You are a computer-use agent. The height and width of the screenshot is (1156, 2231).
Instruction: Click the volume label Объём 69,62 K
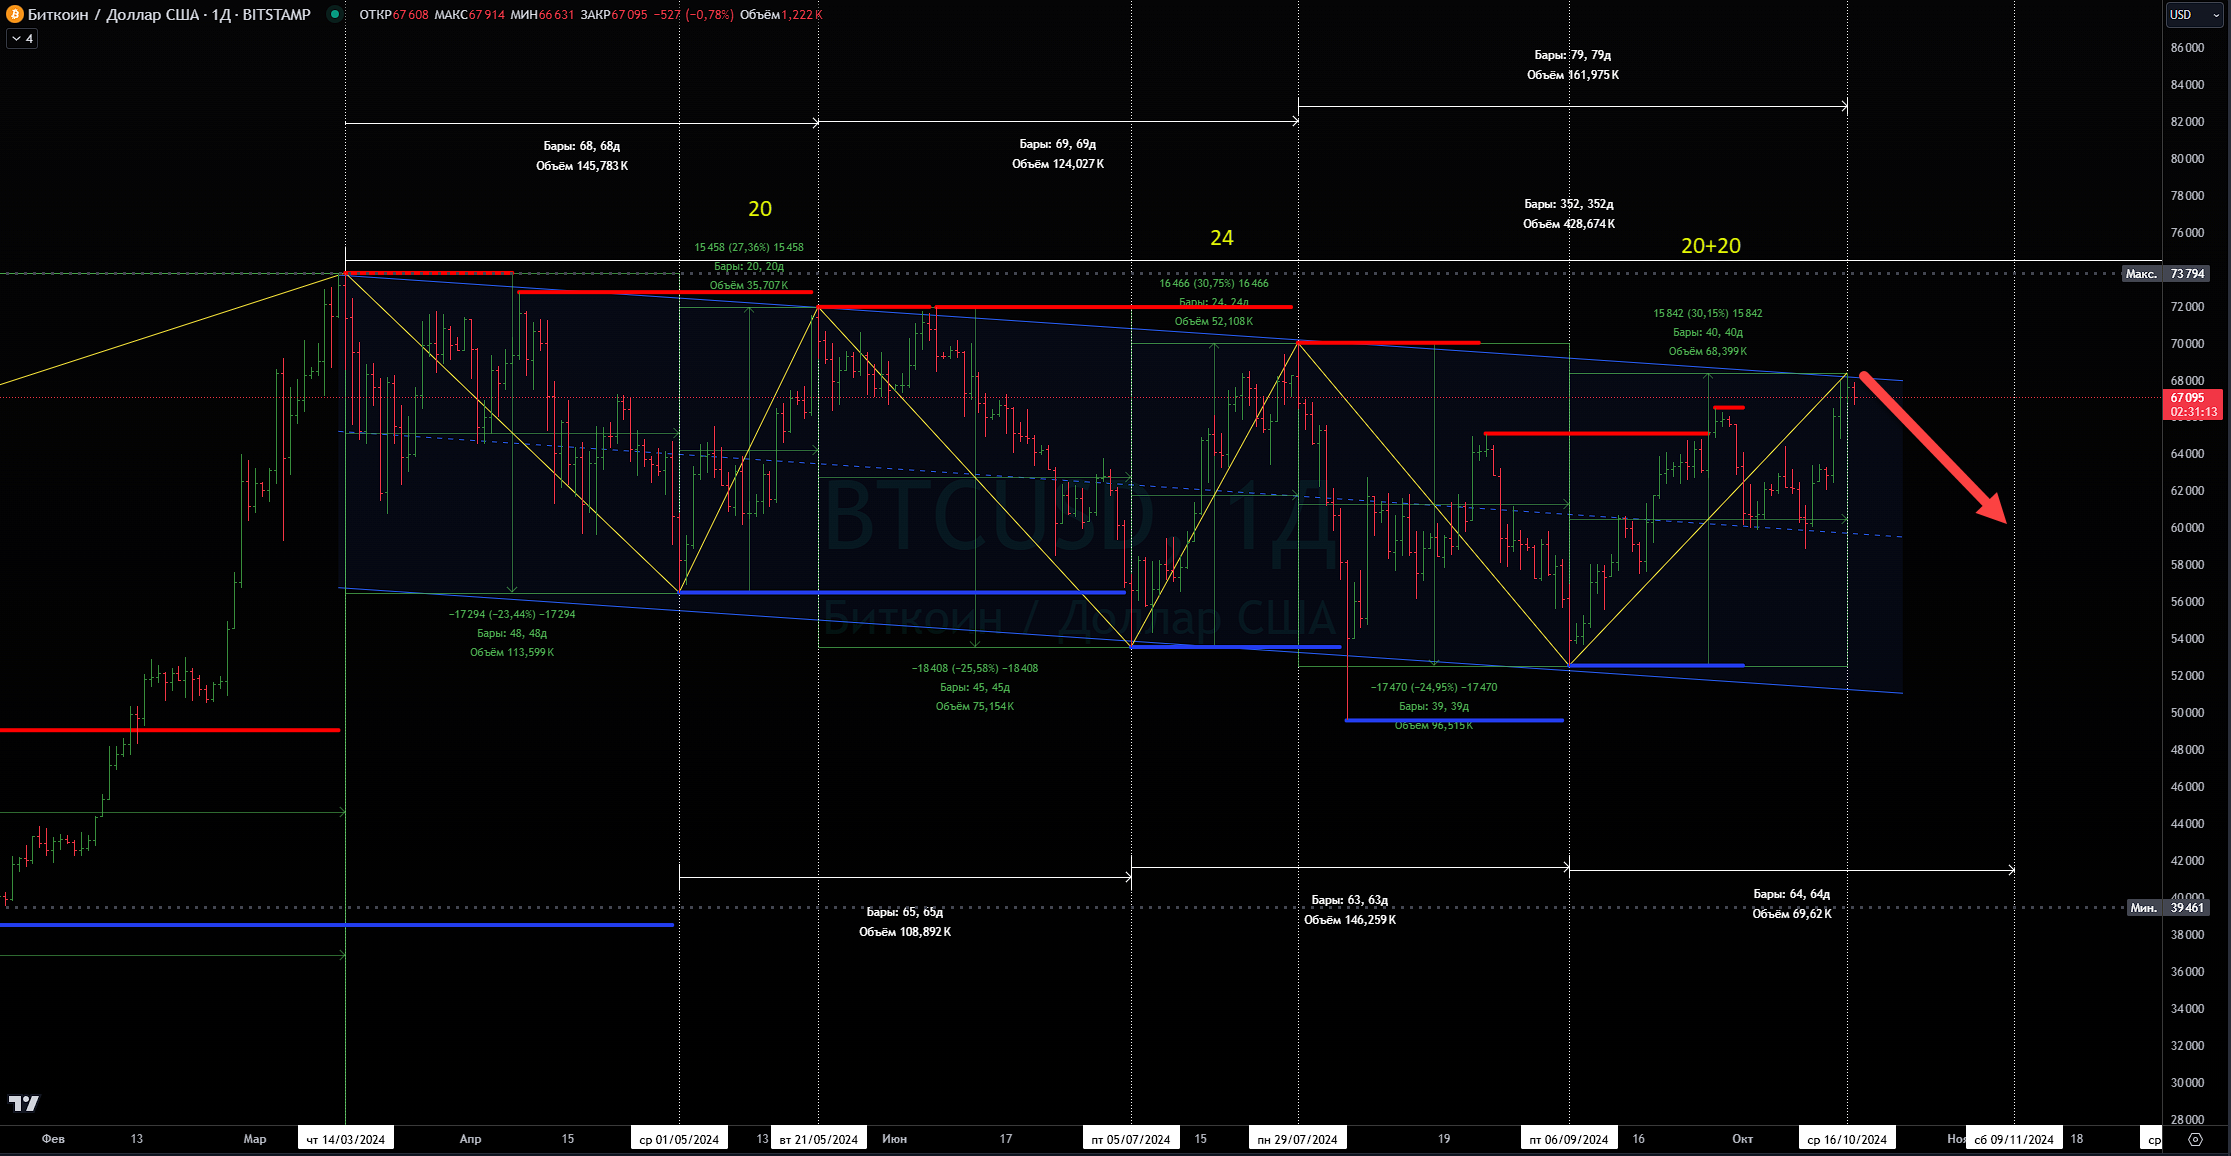(1792, 914)
